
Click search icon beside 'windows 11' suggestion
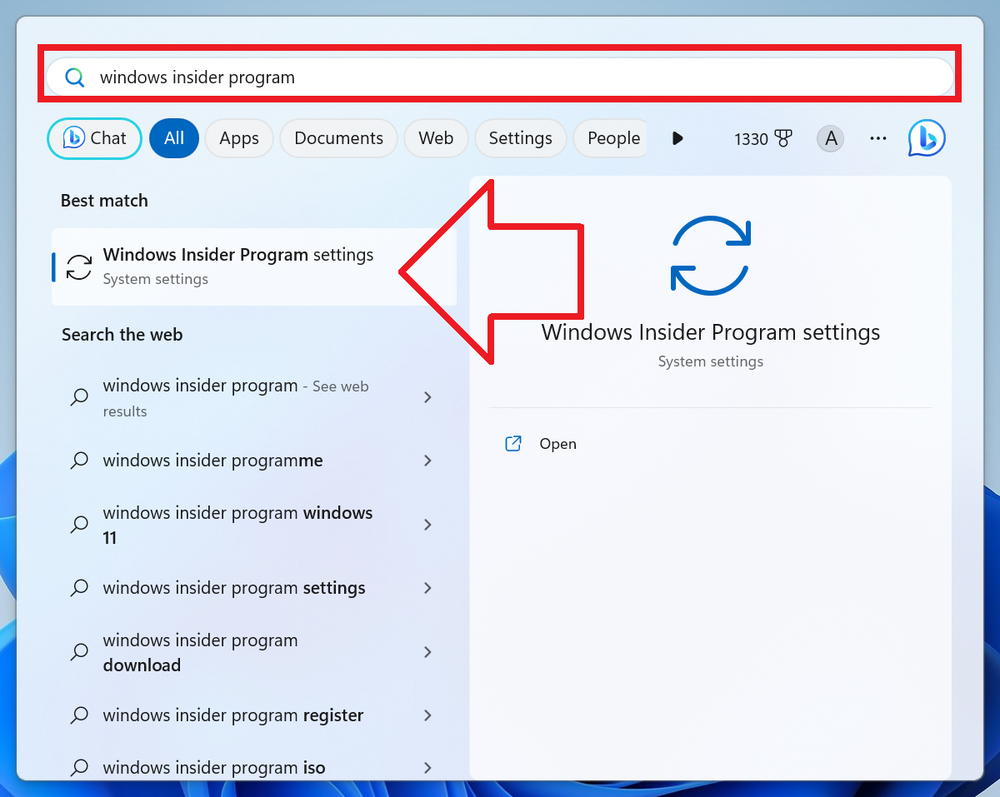pyautogui.click(x=79, y=524)
